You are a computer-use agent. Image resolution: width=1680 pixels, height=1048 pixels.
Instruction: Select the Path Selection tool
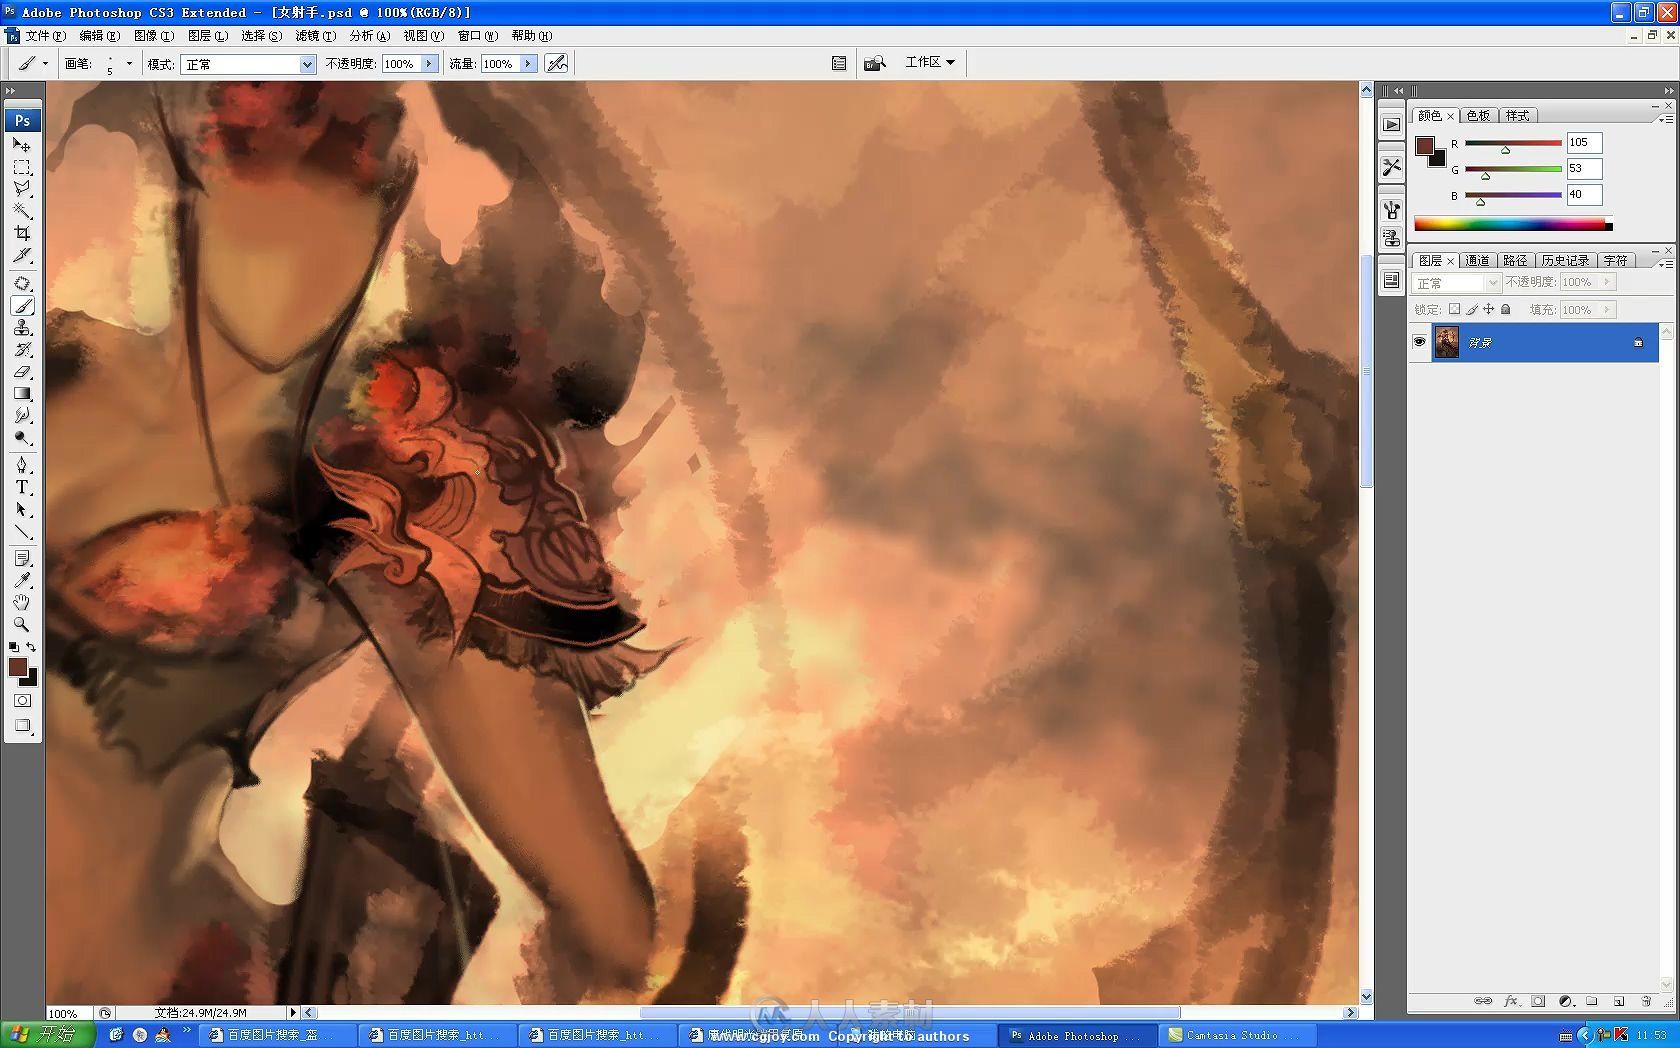(x=22, y=510)
